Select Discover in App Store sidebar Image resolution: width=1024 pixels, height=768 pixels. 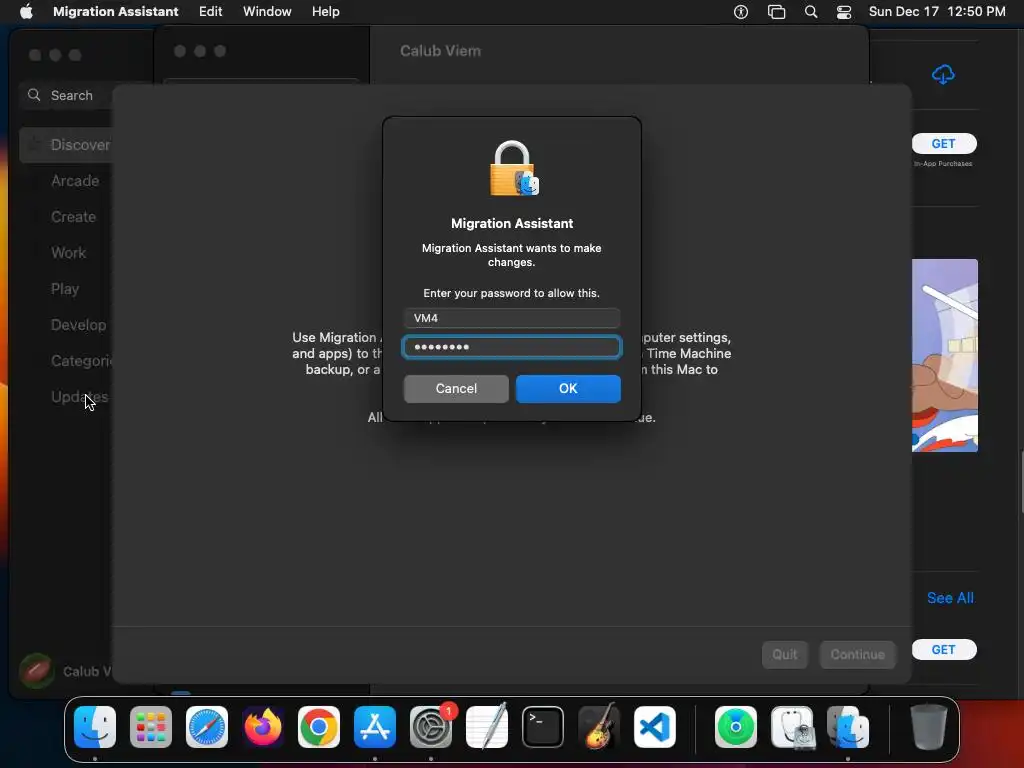[x=65, y=145]
